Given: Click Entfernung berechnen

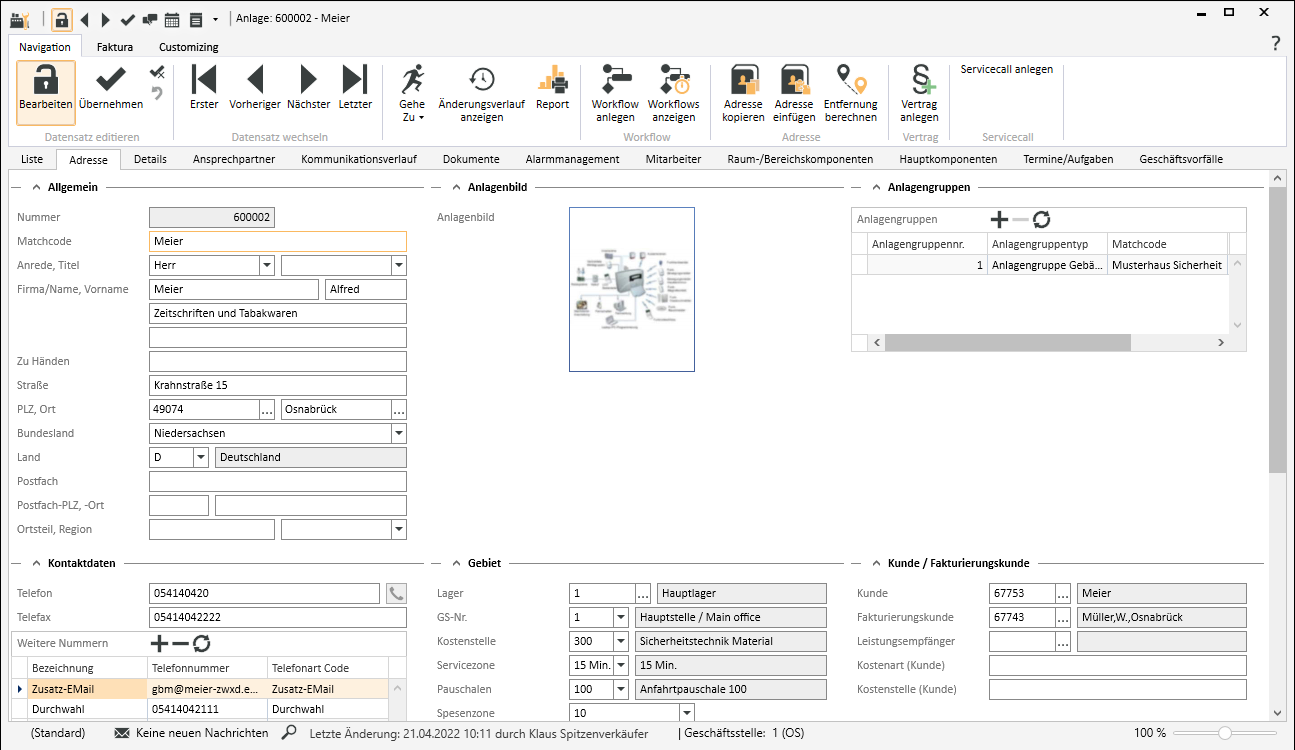Looking at the screenshot, I should (x=851, y=93).
